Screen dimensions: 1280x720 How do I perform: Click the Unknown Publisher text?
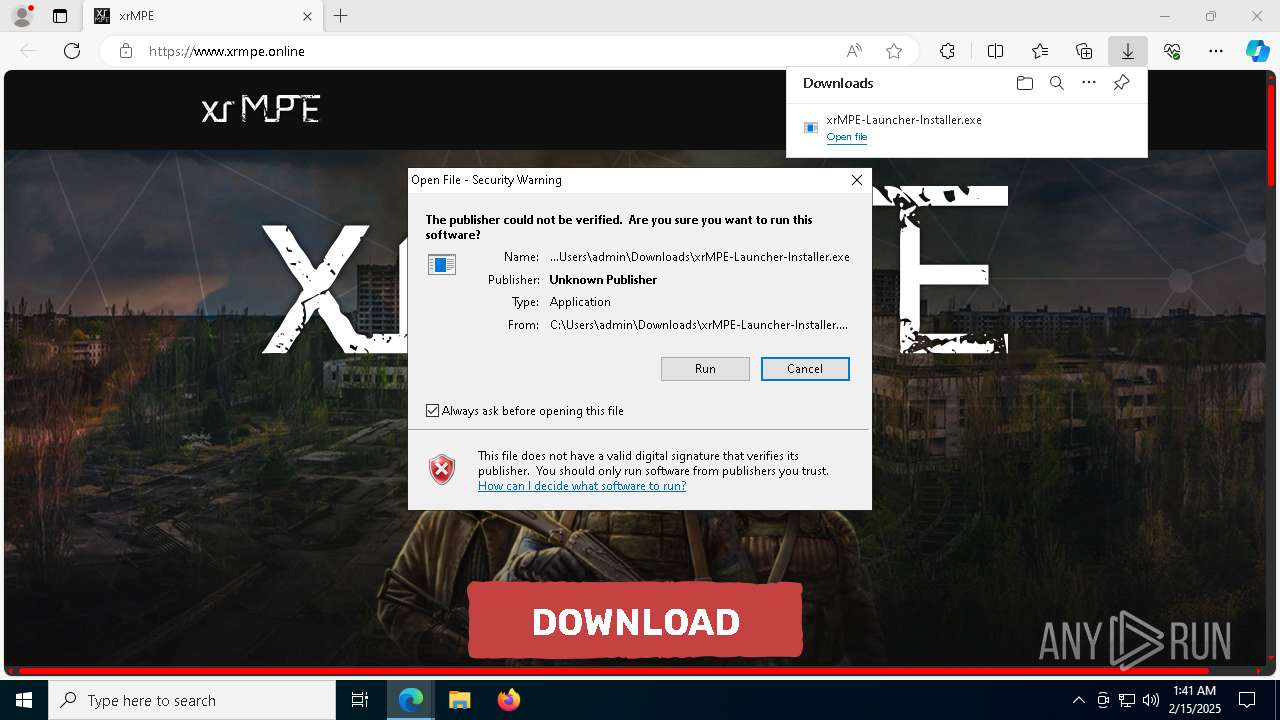tap(603, 280)
